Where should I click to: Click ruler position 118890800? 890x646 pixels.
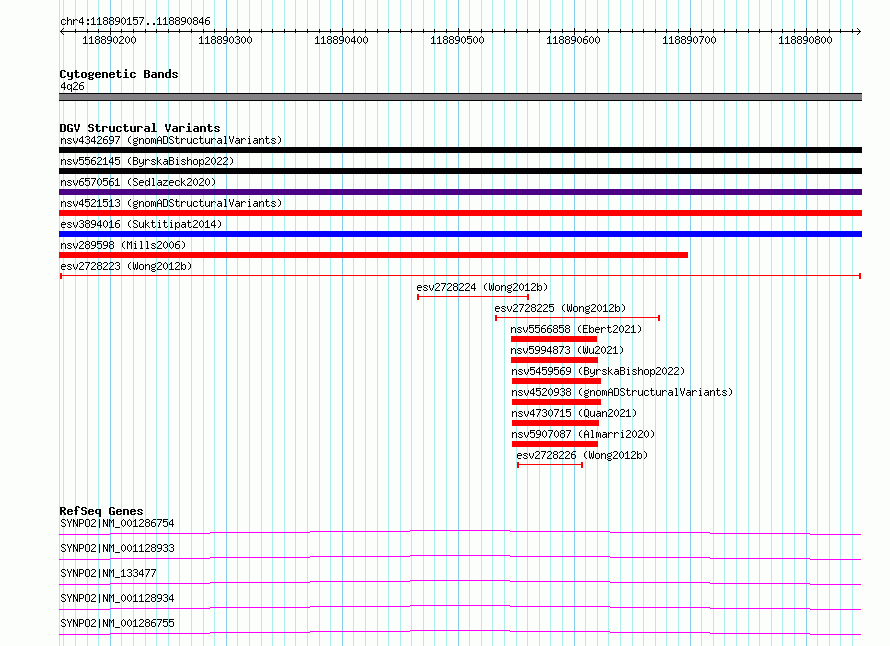coord(805,40)
